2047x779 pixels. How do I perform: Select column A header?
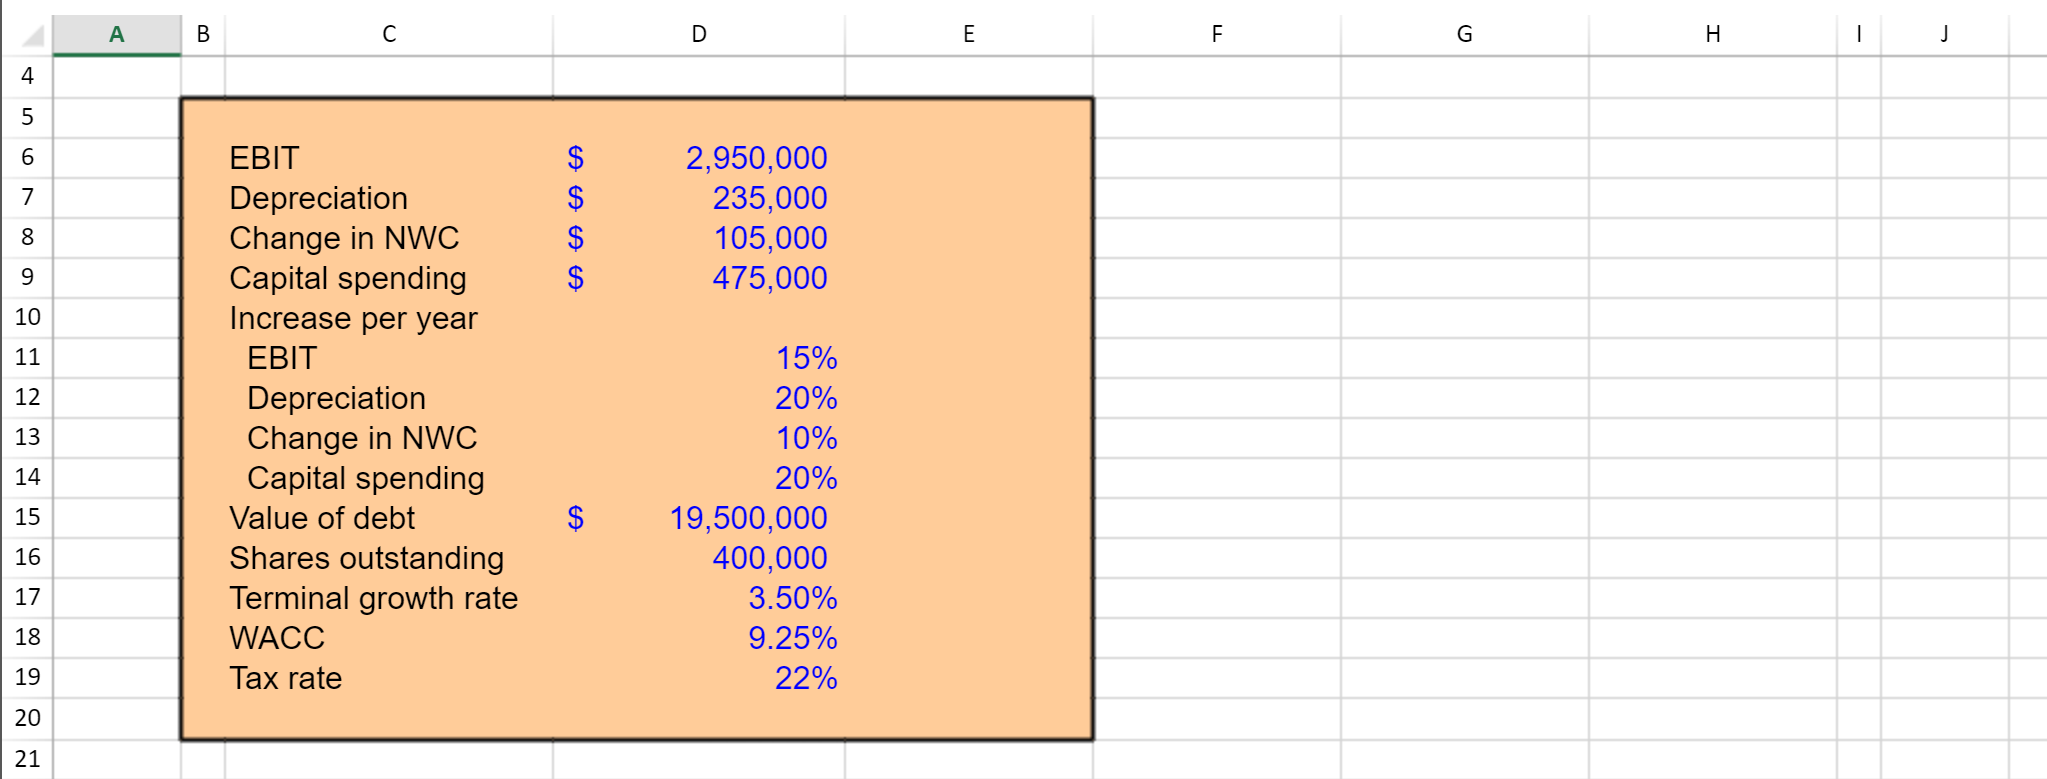pos(115,33)
